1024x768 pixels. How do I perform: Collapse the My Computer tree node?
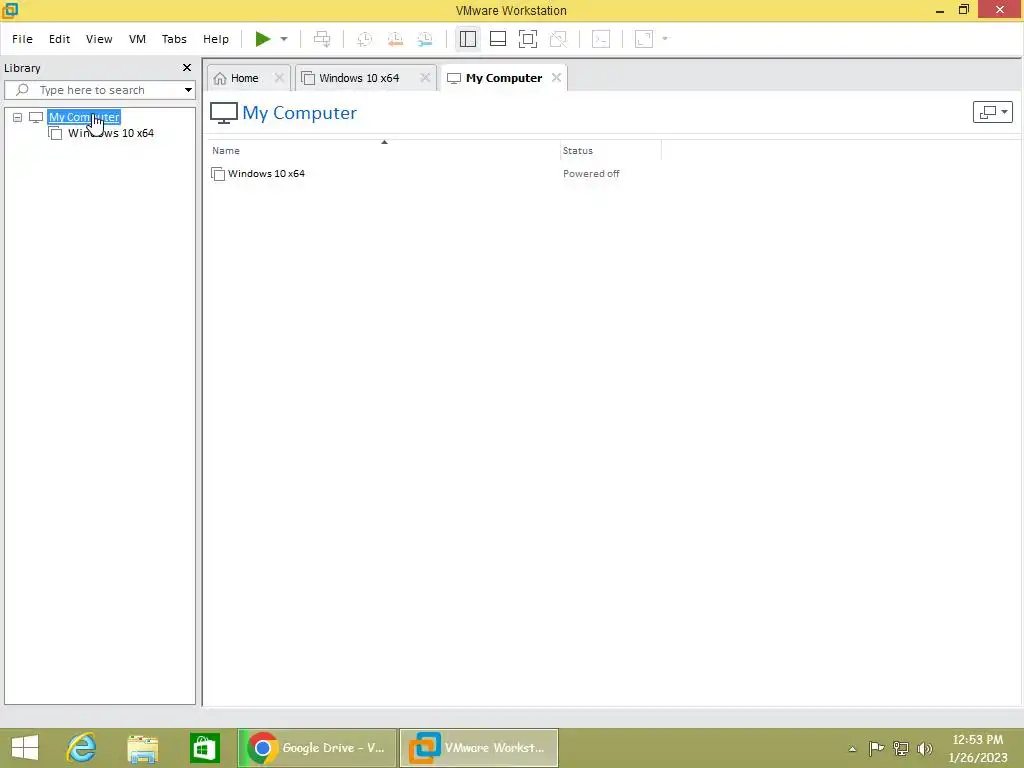[18, 118]
